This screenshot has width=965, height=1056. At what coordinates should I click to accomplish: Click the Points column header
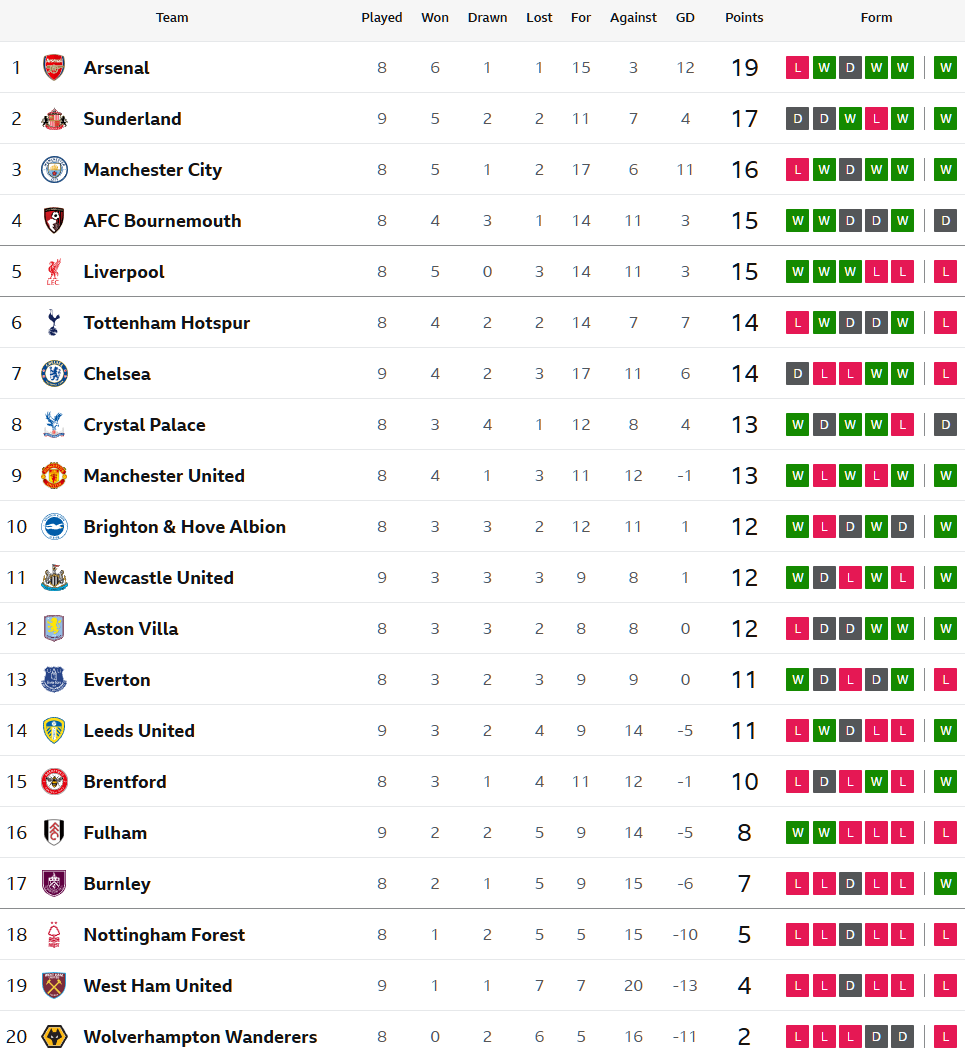coord(744,18)
